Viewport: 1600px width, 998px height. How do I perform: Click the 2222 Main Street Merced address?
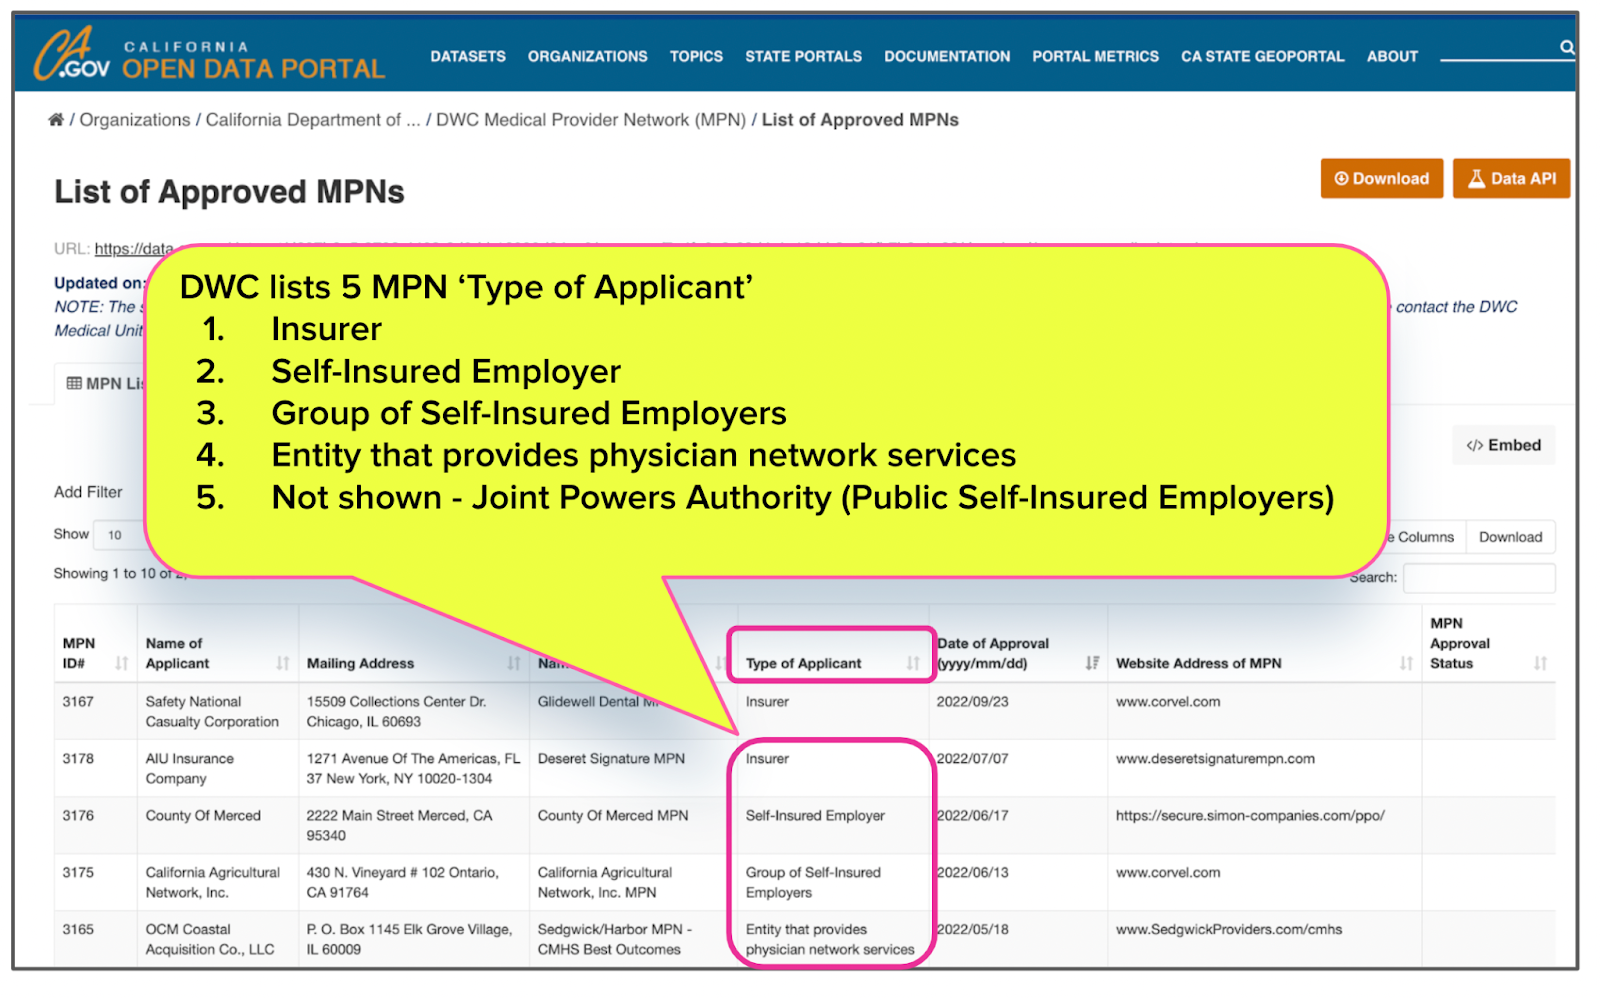tap(399, 826)
